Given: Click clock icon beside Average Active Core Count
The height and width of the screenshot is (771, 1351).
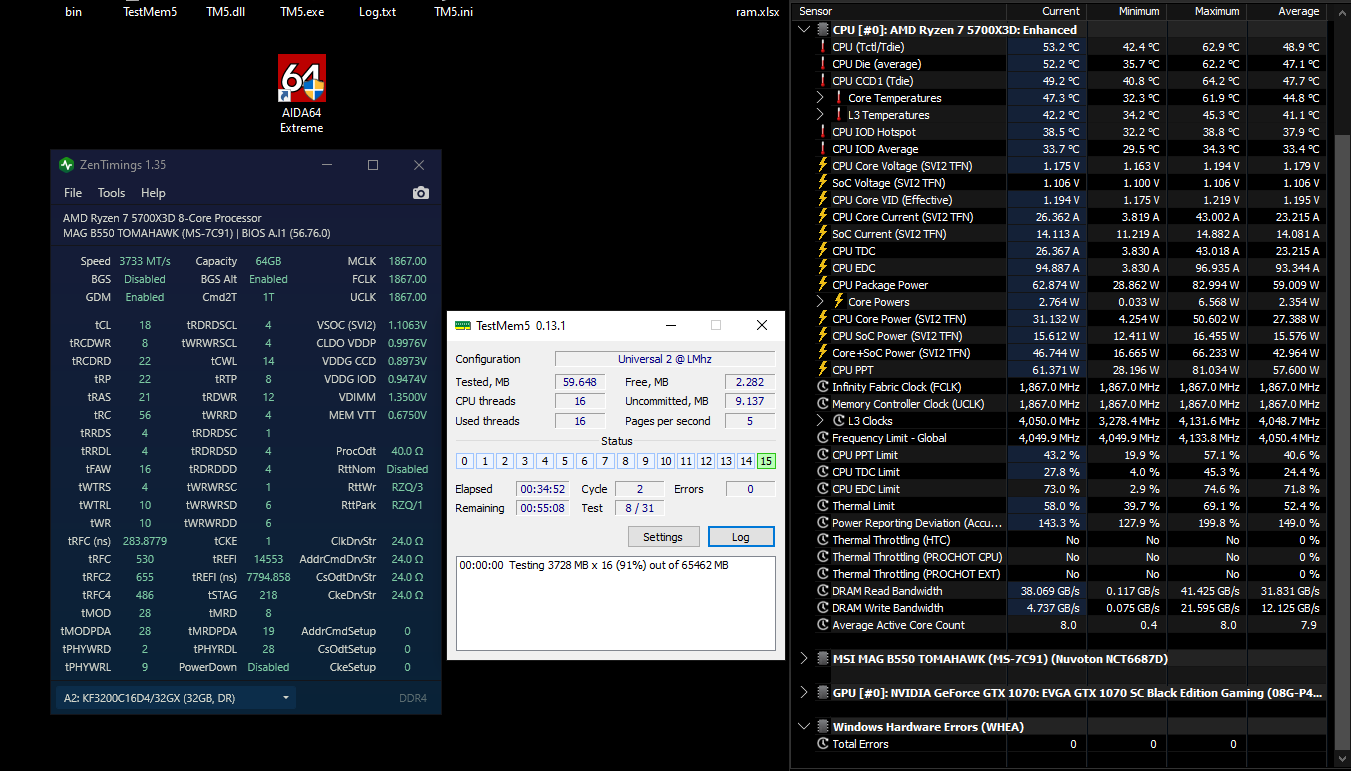Looking at the screenshot, I should (x=823, y=625).
